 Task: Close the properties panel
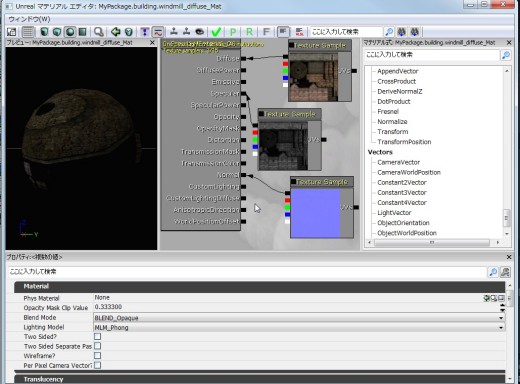click(509, 257)
